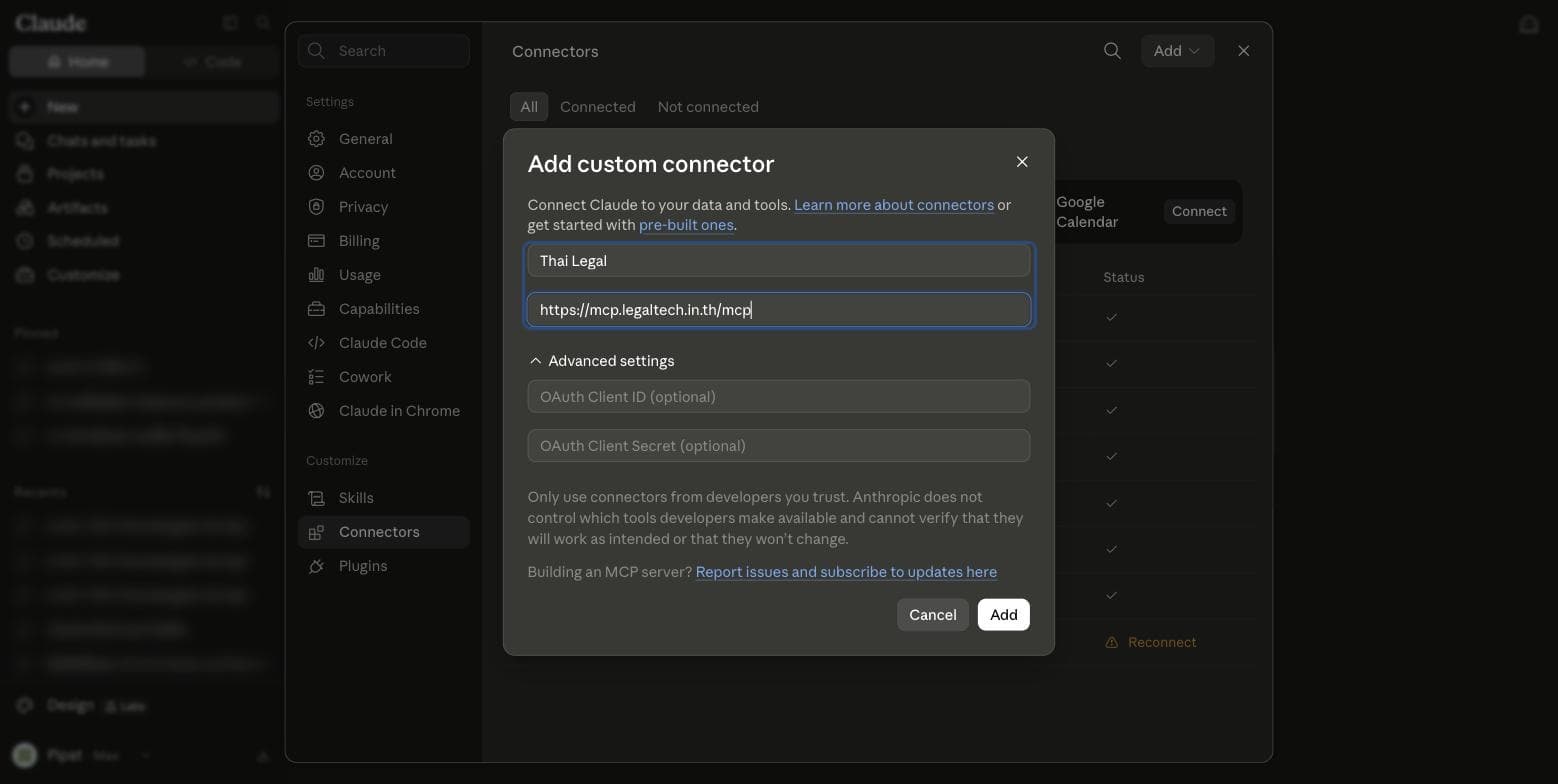Open Billing settings
The width and height of the screenshot is (1558, 784).
[x=384, y=241]
